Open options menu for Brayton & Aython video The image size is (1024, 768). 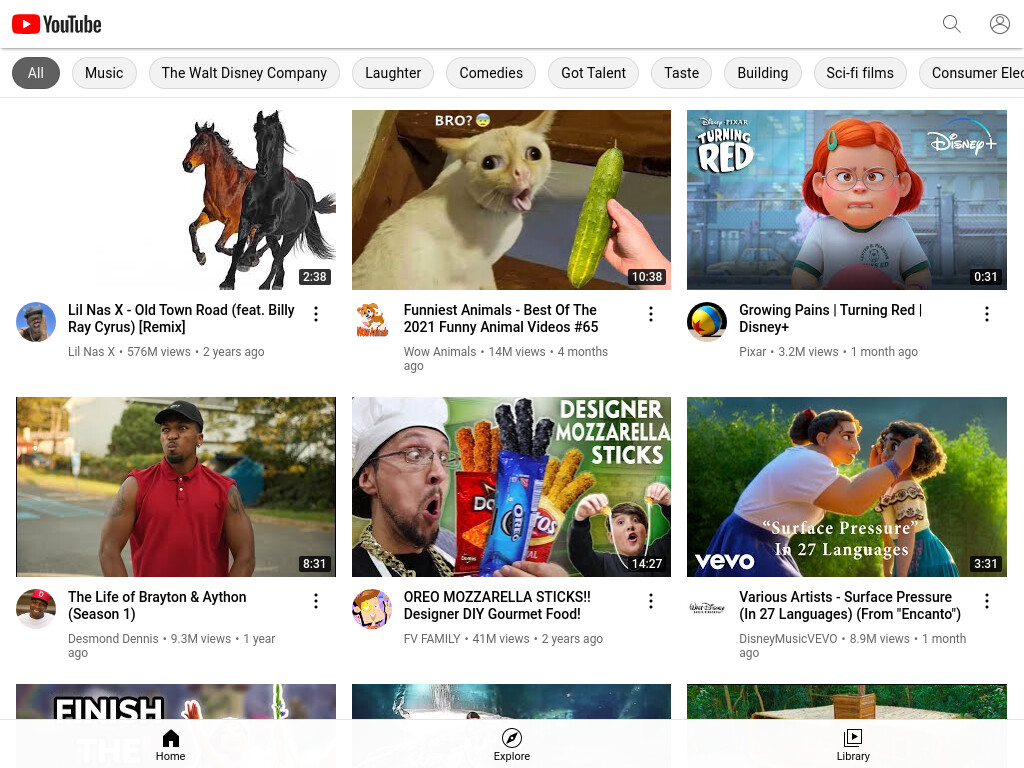click(316, 601)
